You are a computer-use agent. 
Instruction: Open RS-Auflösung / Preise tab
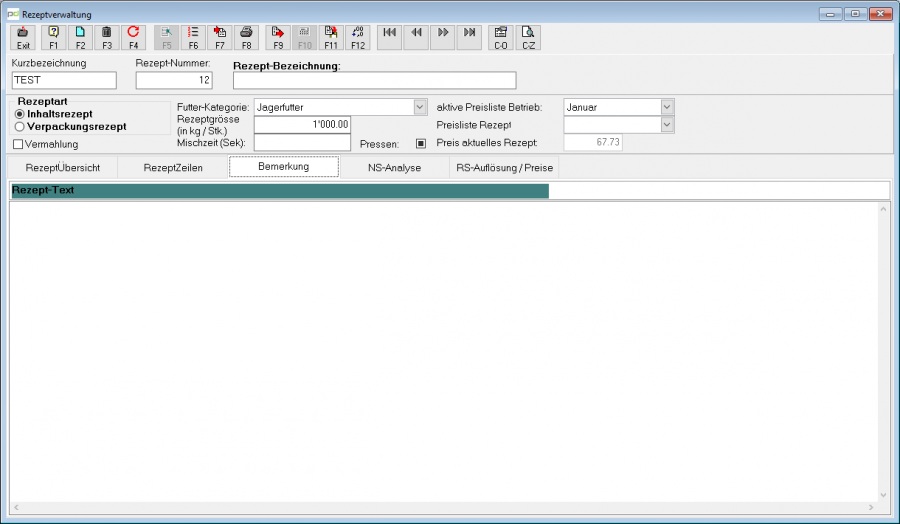click(x=505, y=168)
